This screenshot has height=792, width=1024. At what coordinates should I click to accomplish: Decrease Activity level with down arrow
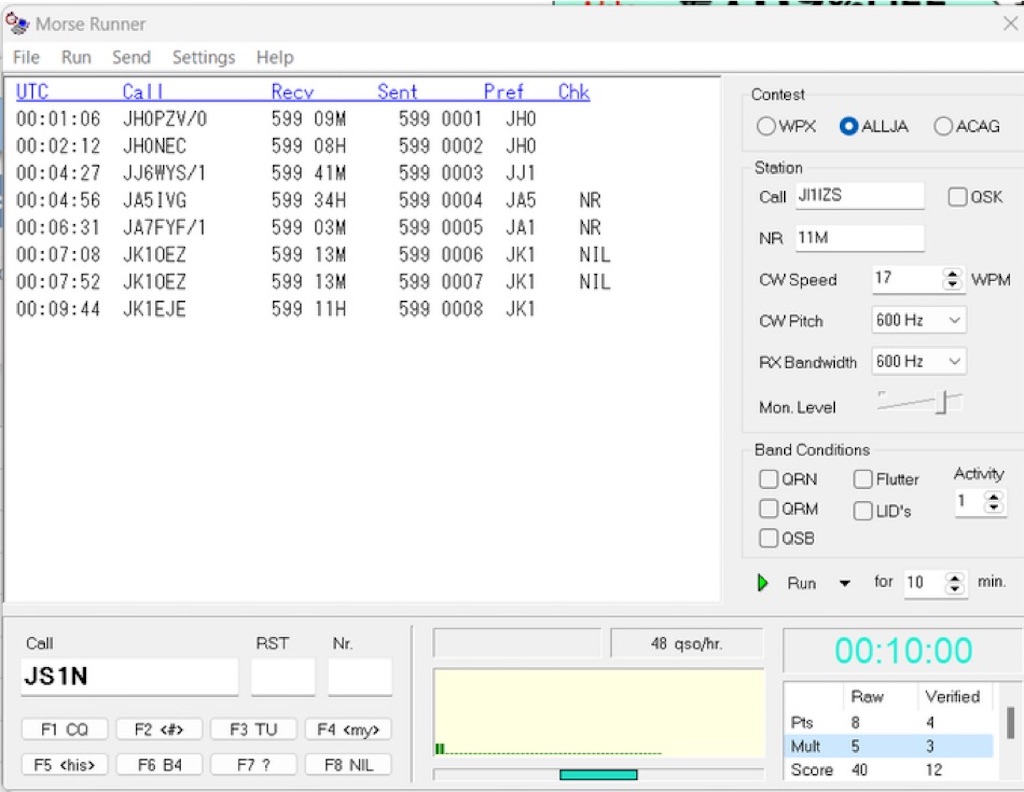pyautogui.click(x=993, y=507)
